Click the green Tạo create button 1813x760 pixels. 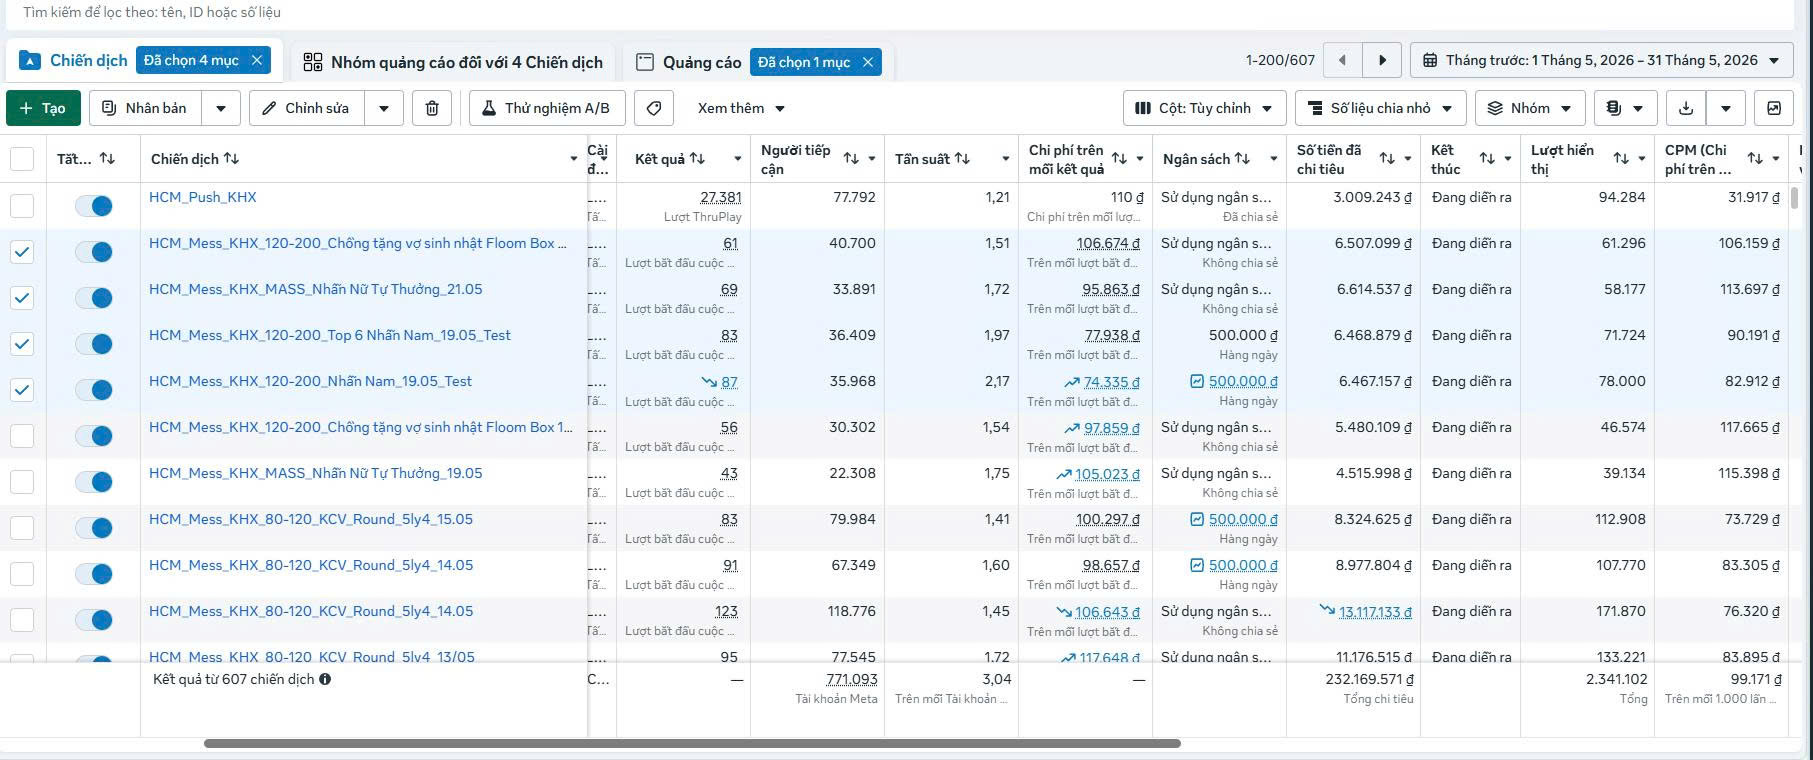[43, 108]
